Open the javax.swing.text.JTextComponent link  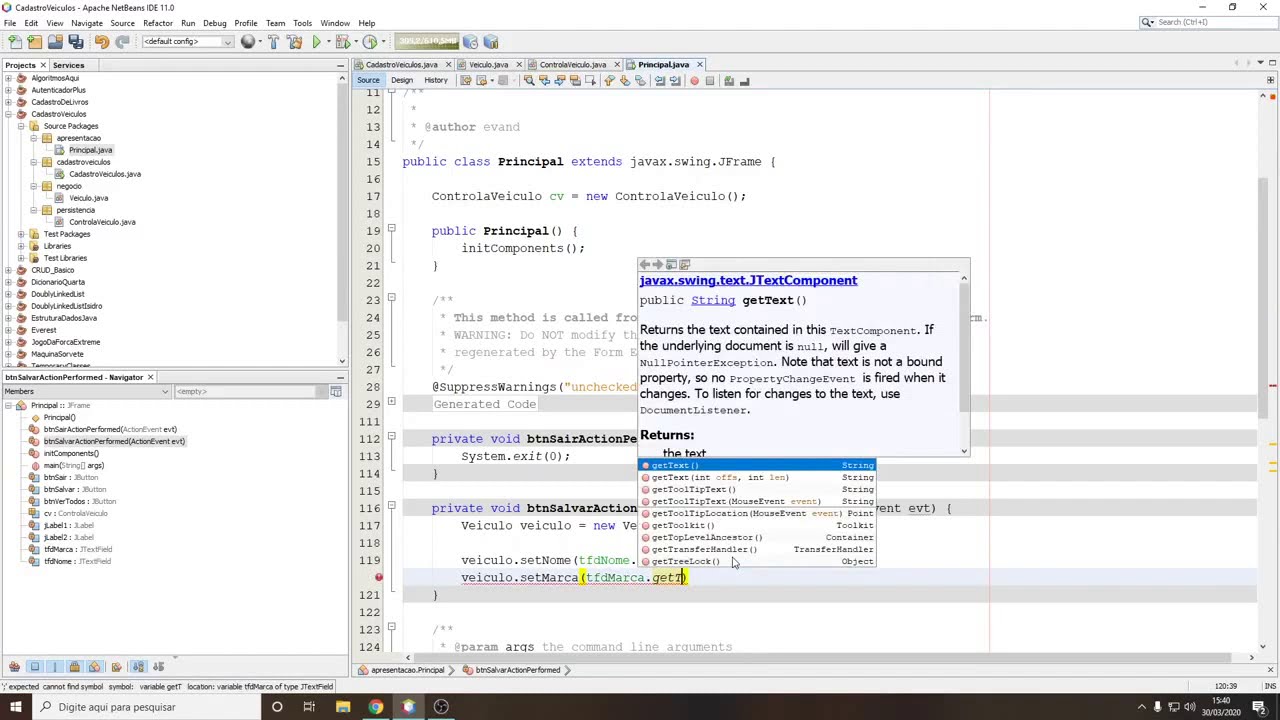pyautogui.click(x=748, y=281)
